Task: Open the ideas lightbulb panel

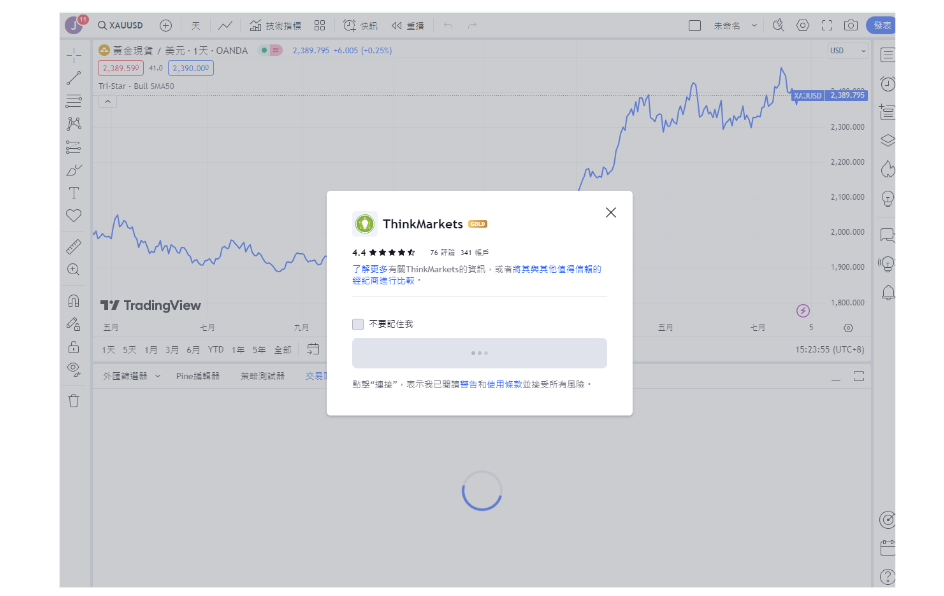Action: point(887,198)
